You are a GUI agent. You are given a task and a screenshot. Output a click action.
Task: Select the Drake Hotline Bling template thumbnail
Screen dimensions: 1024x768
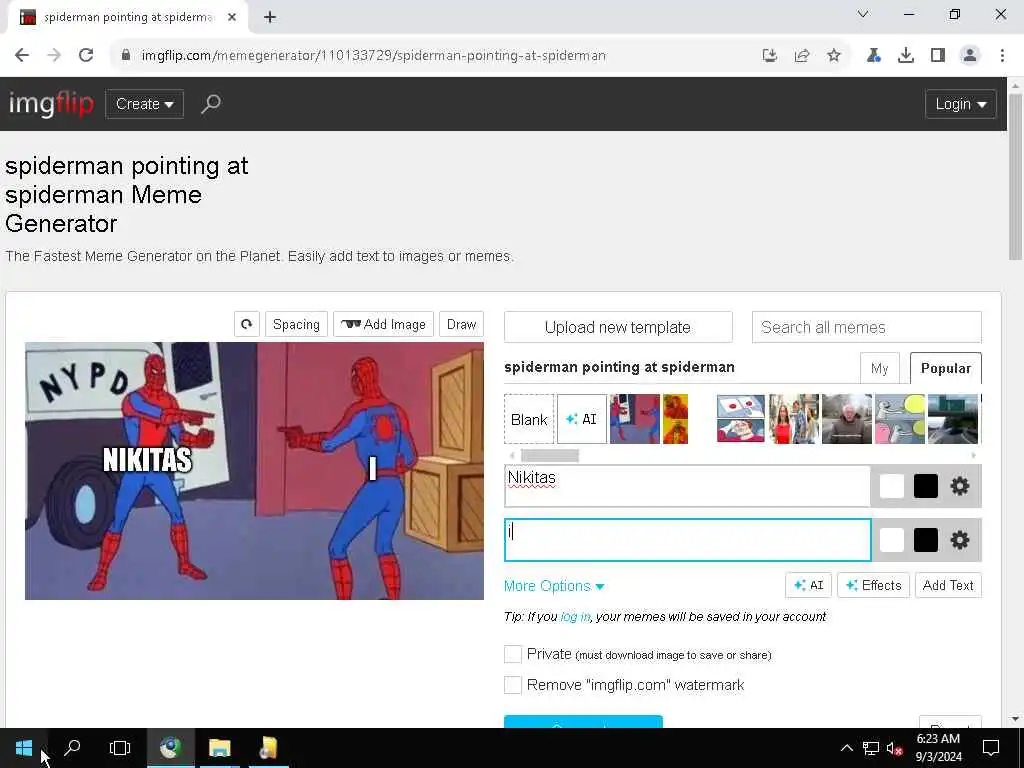click(675, 419)
